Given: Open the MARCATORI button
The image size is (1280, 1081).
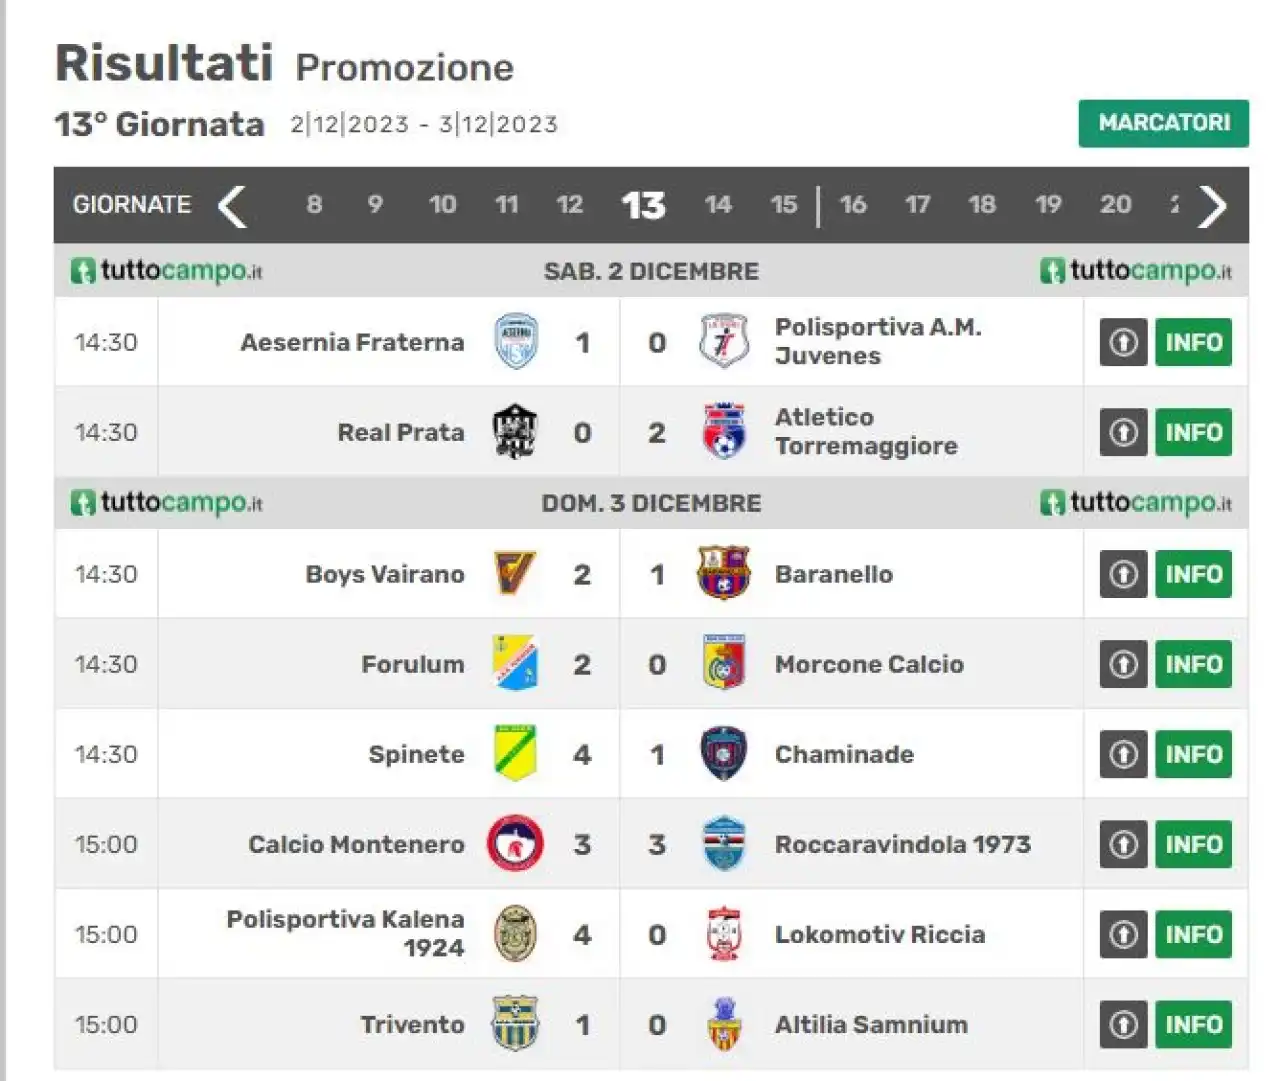Looking at the screenshot, I should 1164,123.
